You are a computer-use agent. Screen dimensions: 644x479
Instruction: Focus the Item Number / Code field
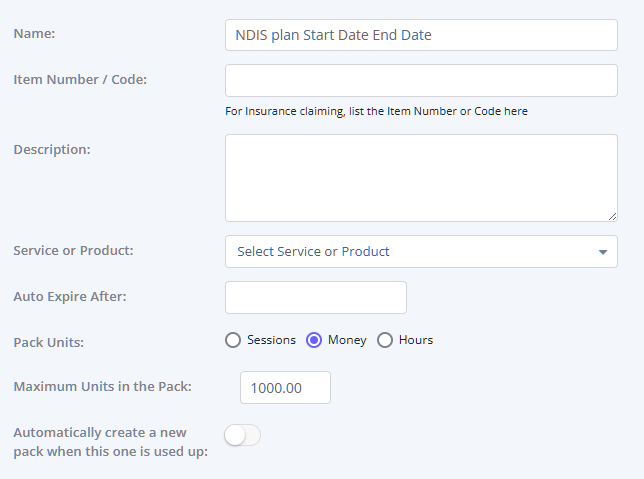(420, 81)
